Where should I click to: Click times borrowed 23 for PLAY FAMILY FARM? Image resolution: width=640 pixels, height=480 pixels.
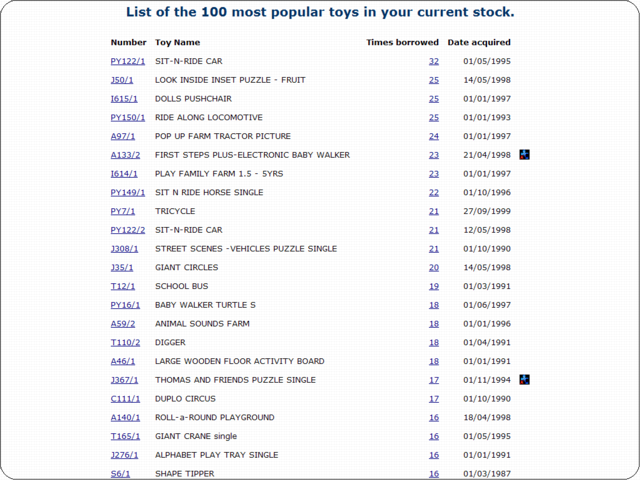point(434,174)
